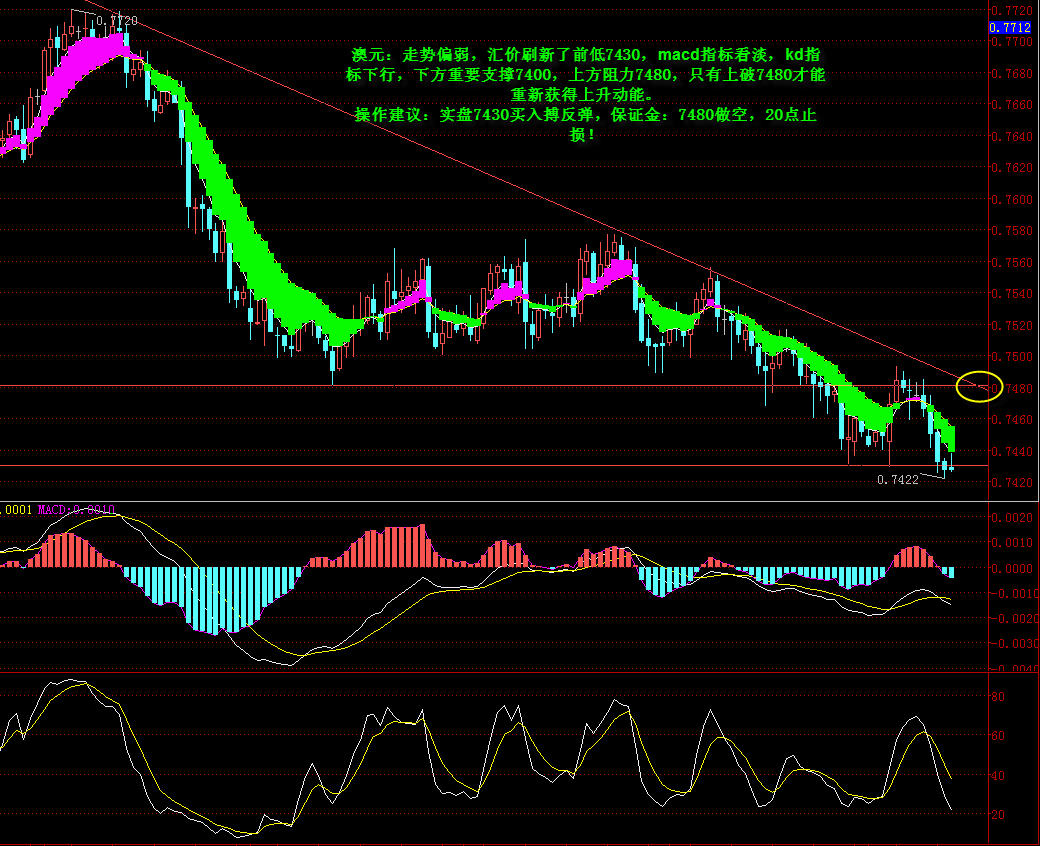The height and width of the screenshot is (846, 1040).
Task: Select the 0.7620 price axis label
Action: tap(1011, 168)
